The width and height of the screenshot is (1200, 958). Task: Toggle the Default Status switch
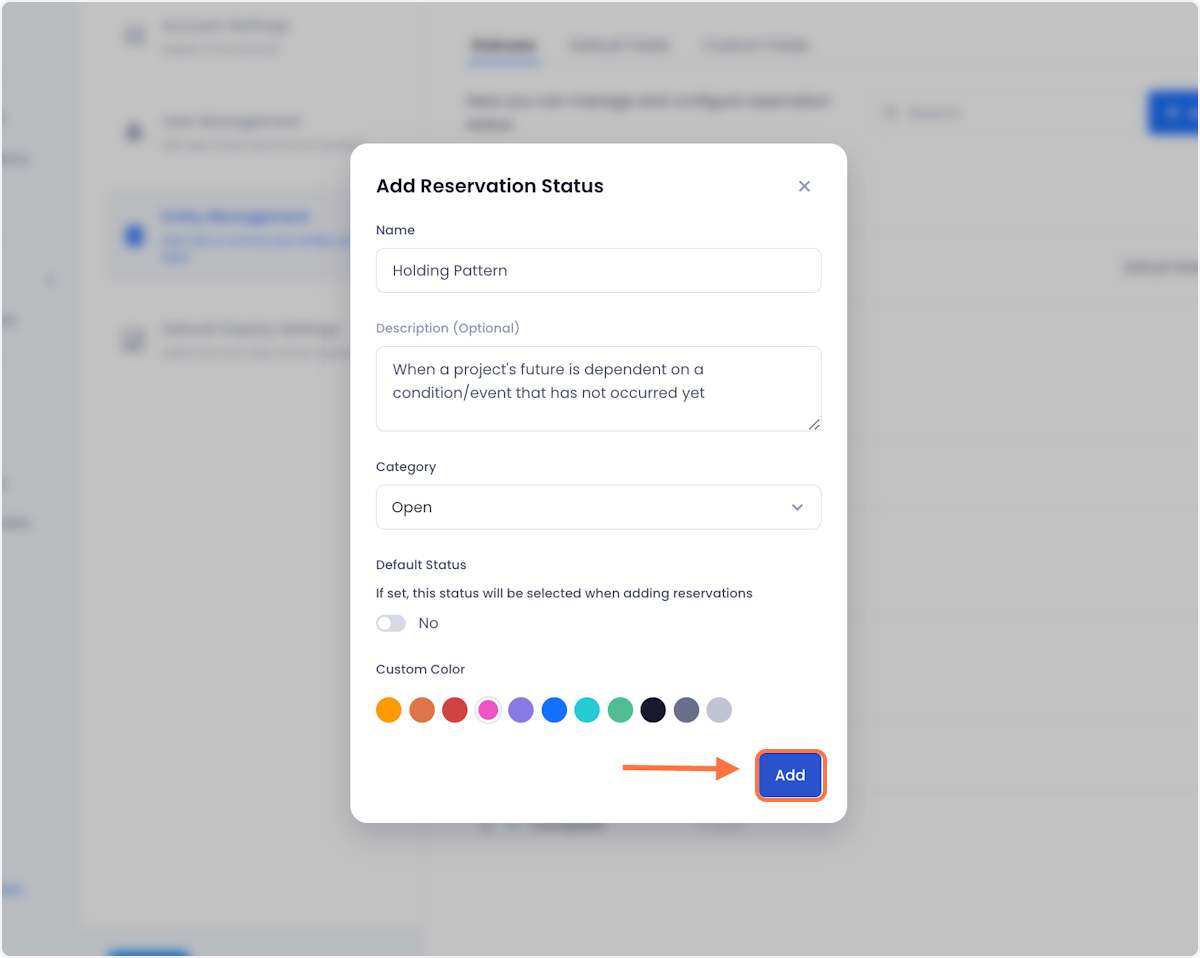(x=391, y=623)
